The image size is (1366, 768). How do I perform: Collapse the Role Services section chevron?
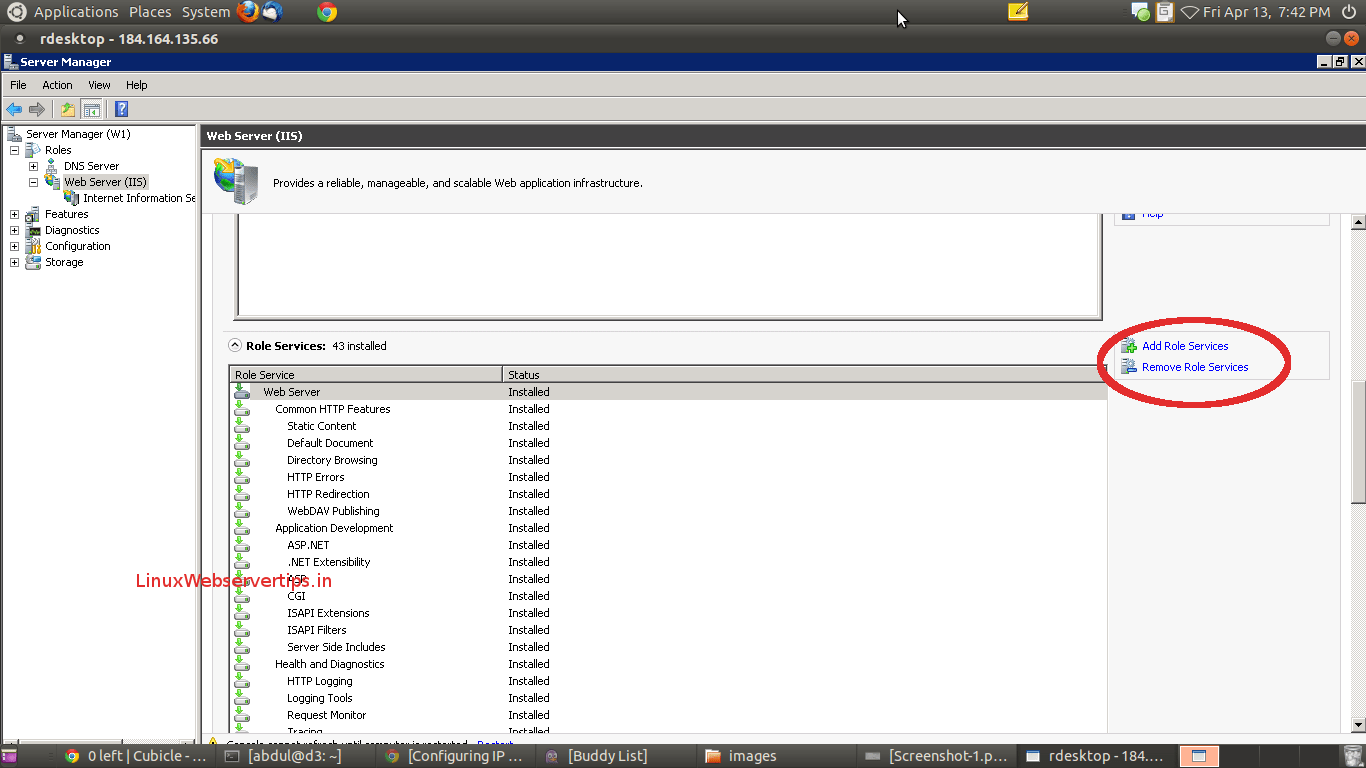[235, 346]
